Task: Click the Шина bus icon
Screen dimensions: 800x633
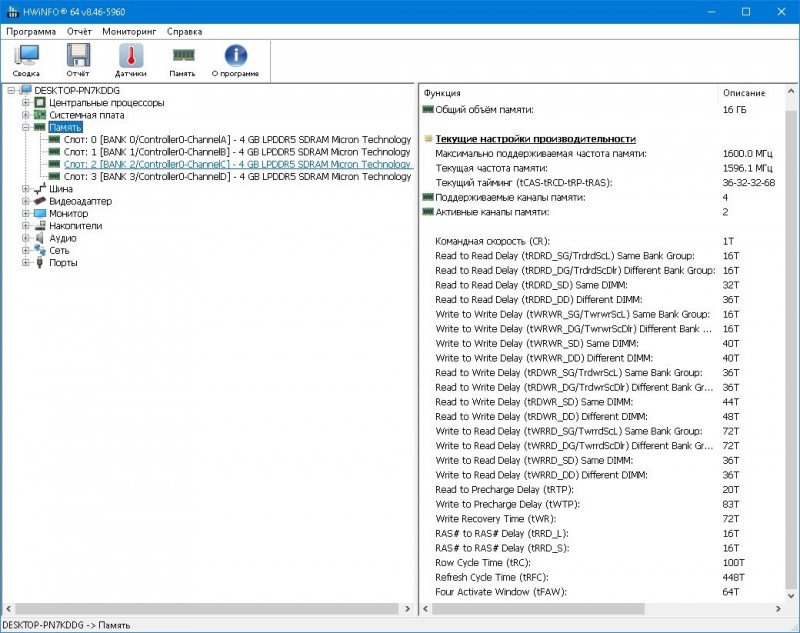Action: pos(40,189)
